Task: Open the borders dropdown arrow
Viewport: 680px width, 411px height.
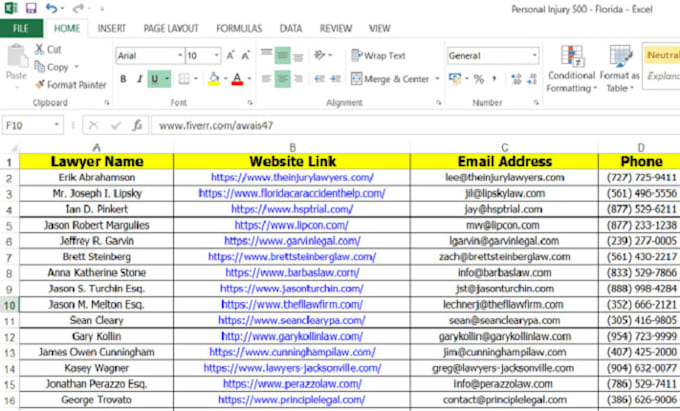Action: pos(196,79)
